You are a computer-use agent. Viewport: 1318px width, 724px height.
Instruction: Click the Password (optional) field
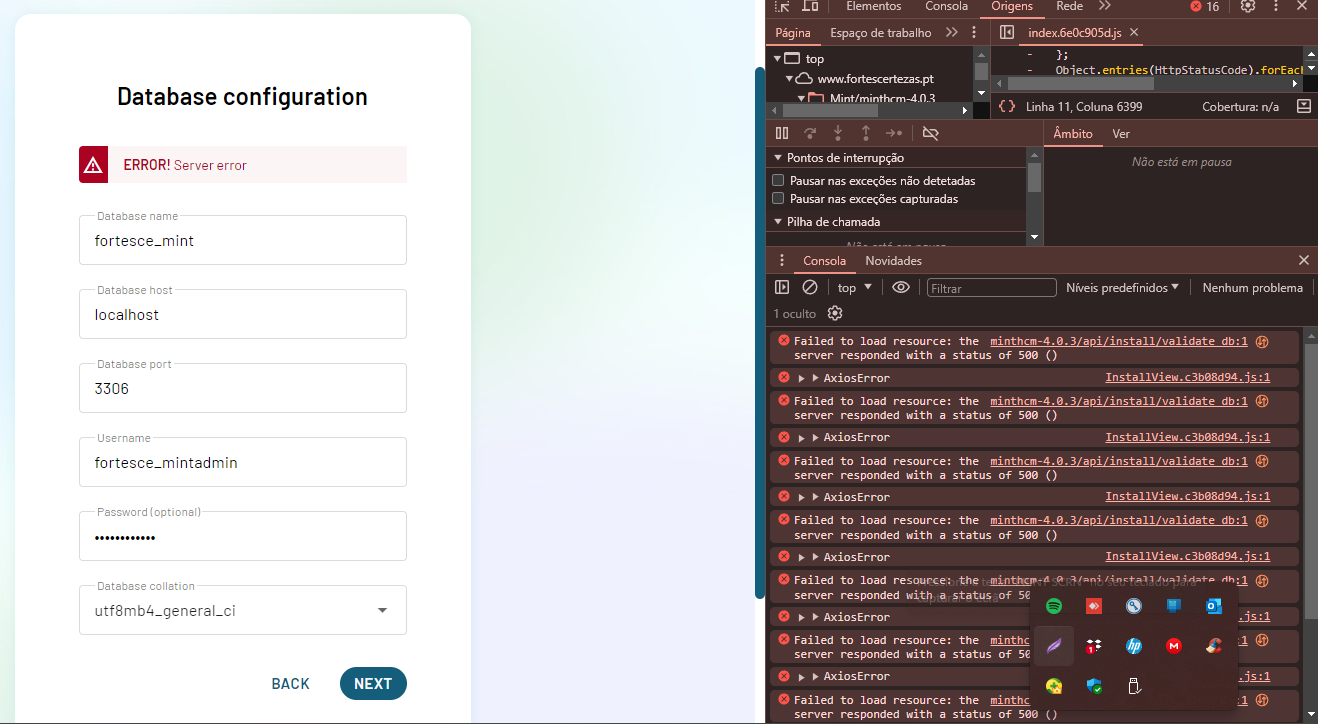point(243,536)
